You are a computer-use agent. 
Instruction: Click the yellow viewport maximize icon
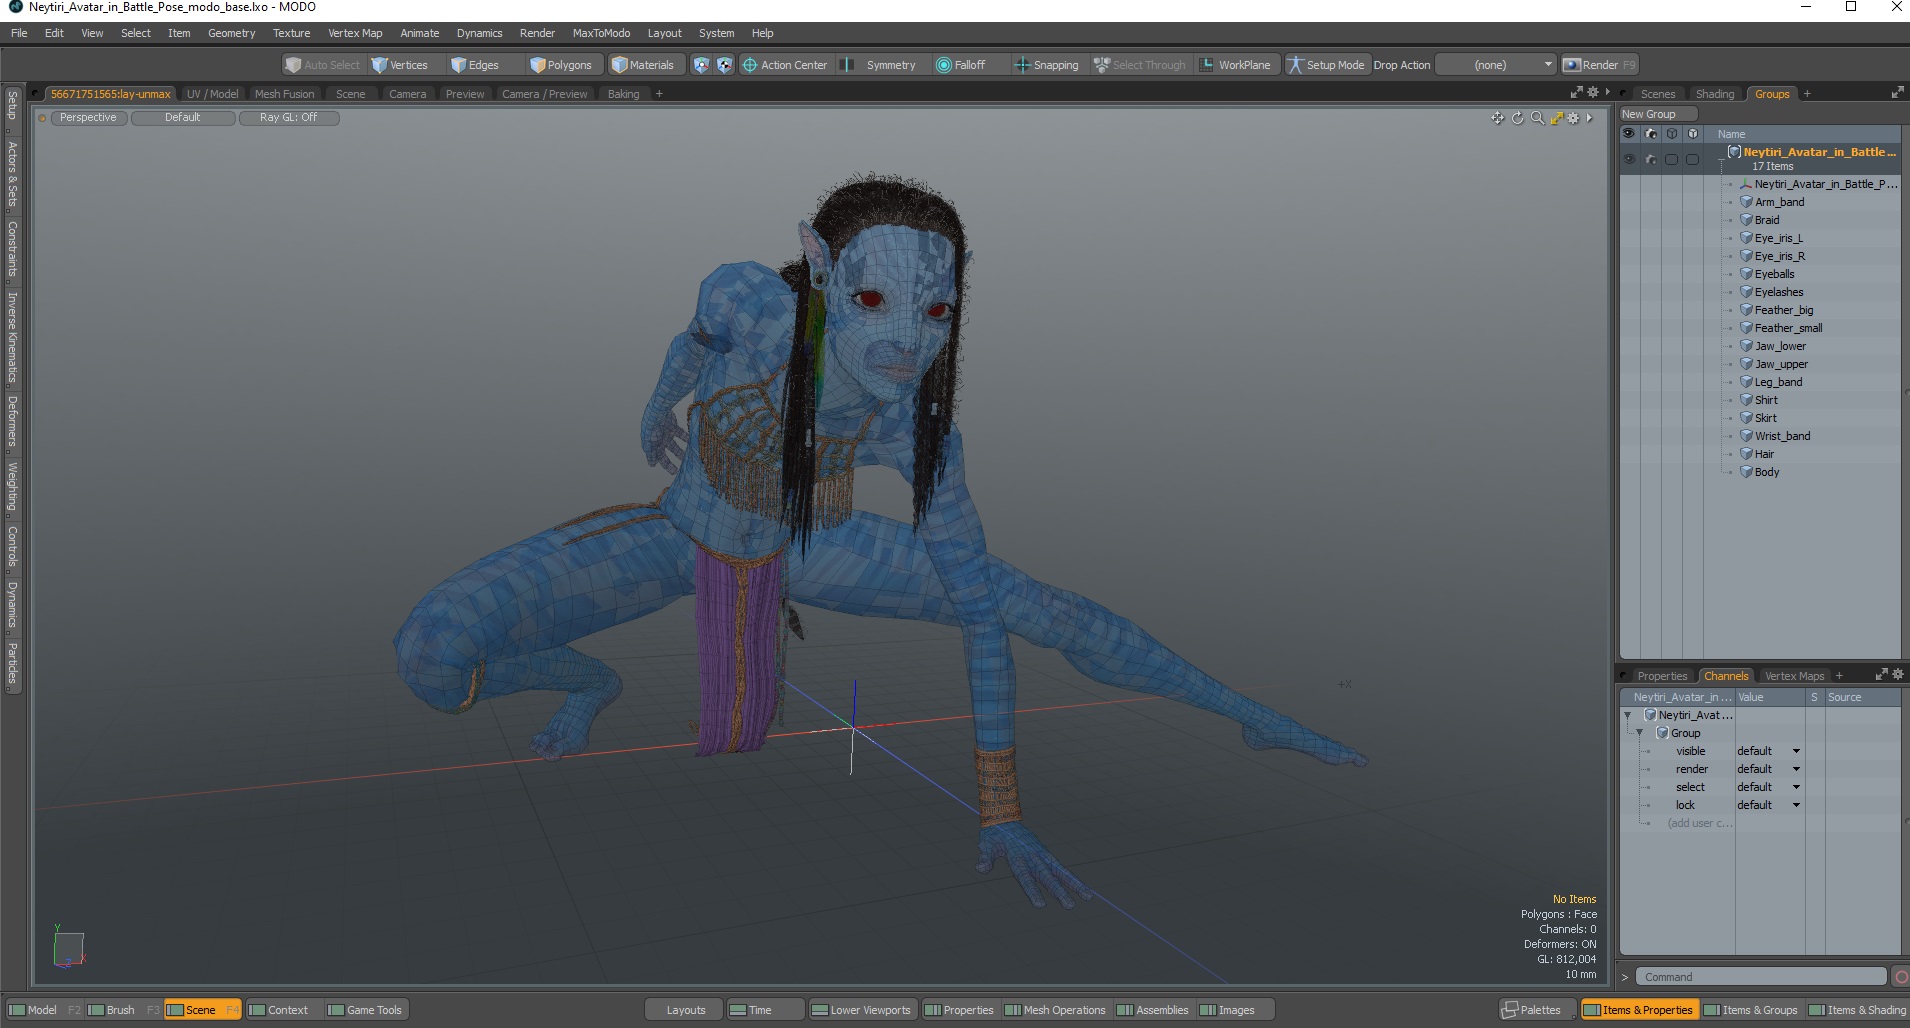tap(1556, 118)
